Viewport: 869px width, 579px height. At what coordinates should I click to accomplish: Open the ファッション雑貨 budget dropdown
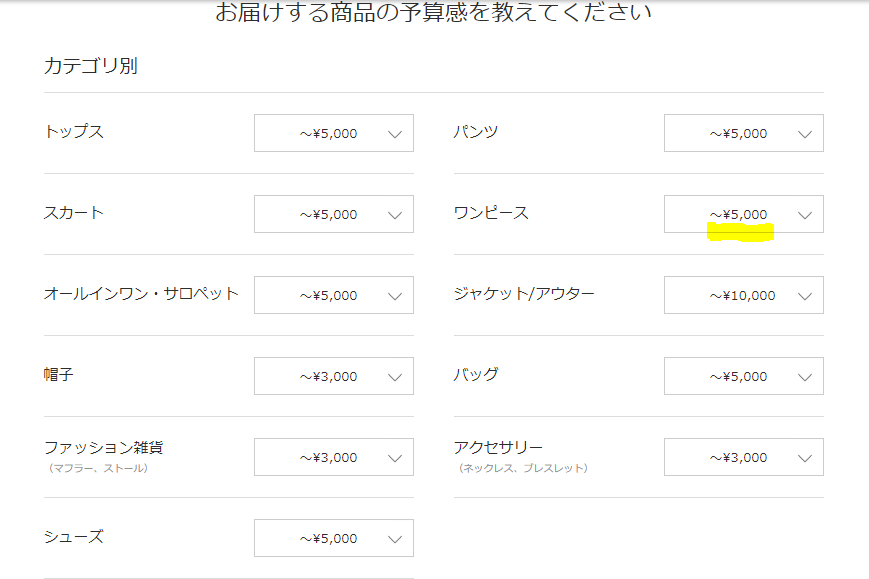(x=333, y=457)
